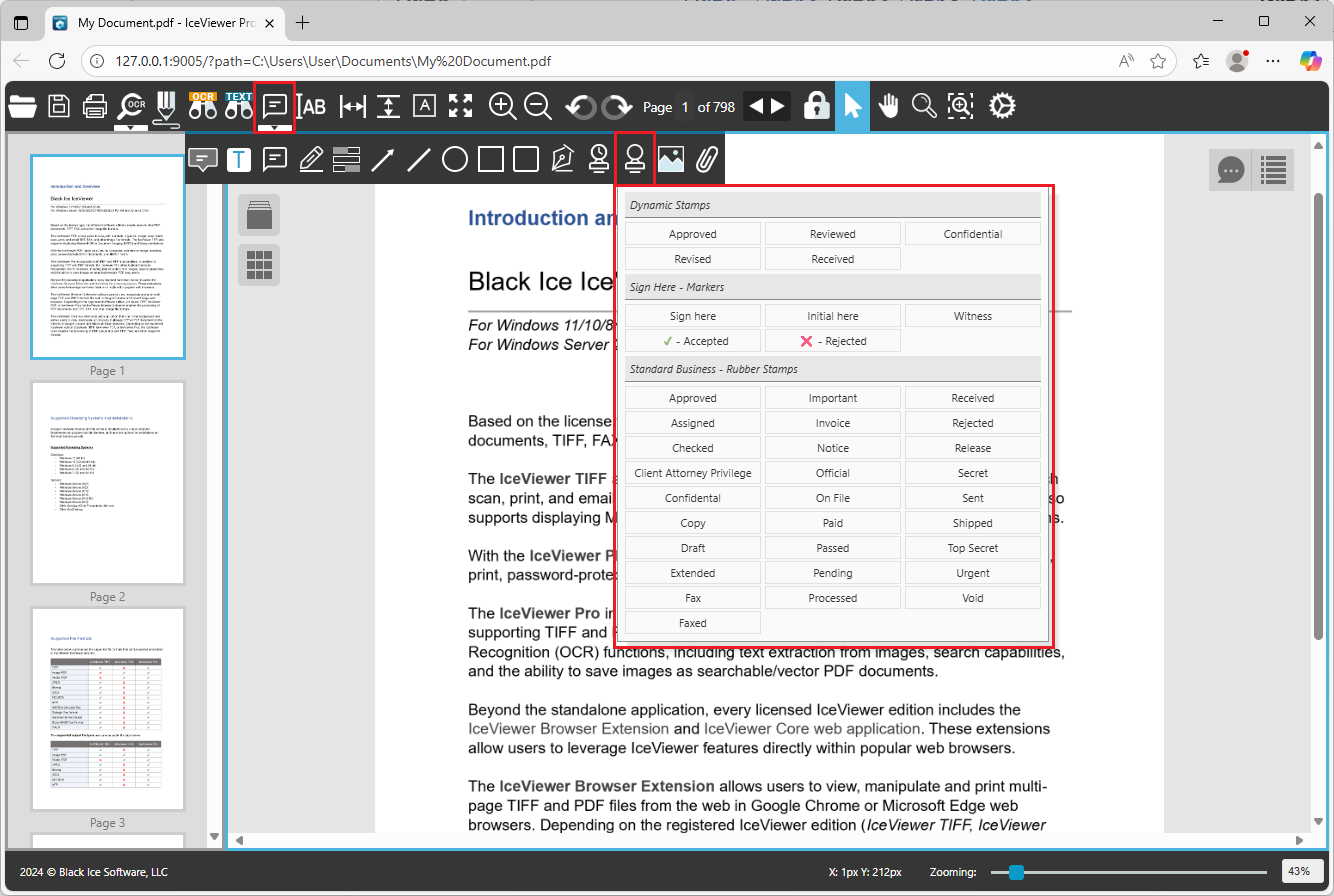Select the clock time stamp tool
The width and height of the screenshot is (1334, 896).
[x=598, y=159]
